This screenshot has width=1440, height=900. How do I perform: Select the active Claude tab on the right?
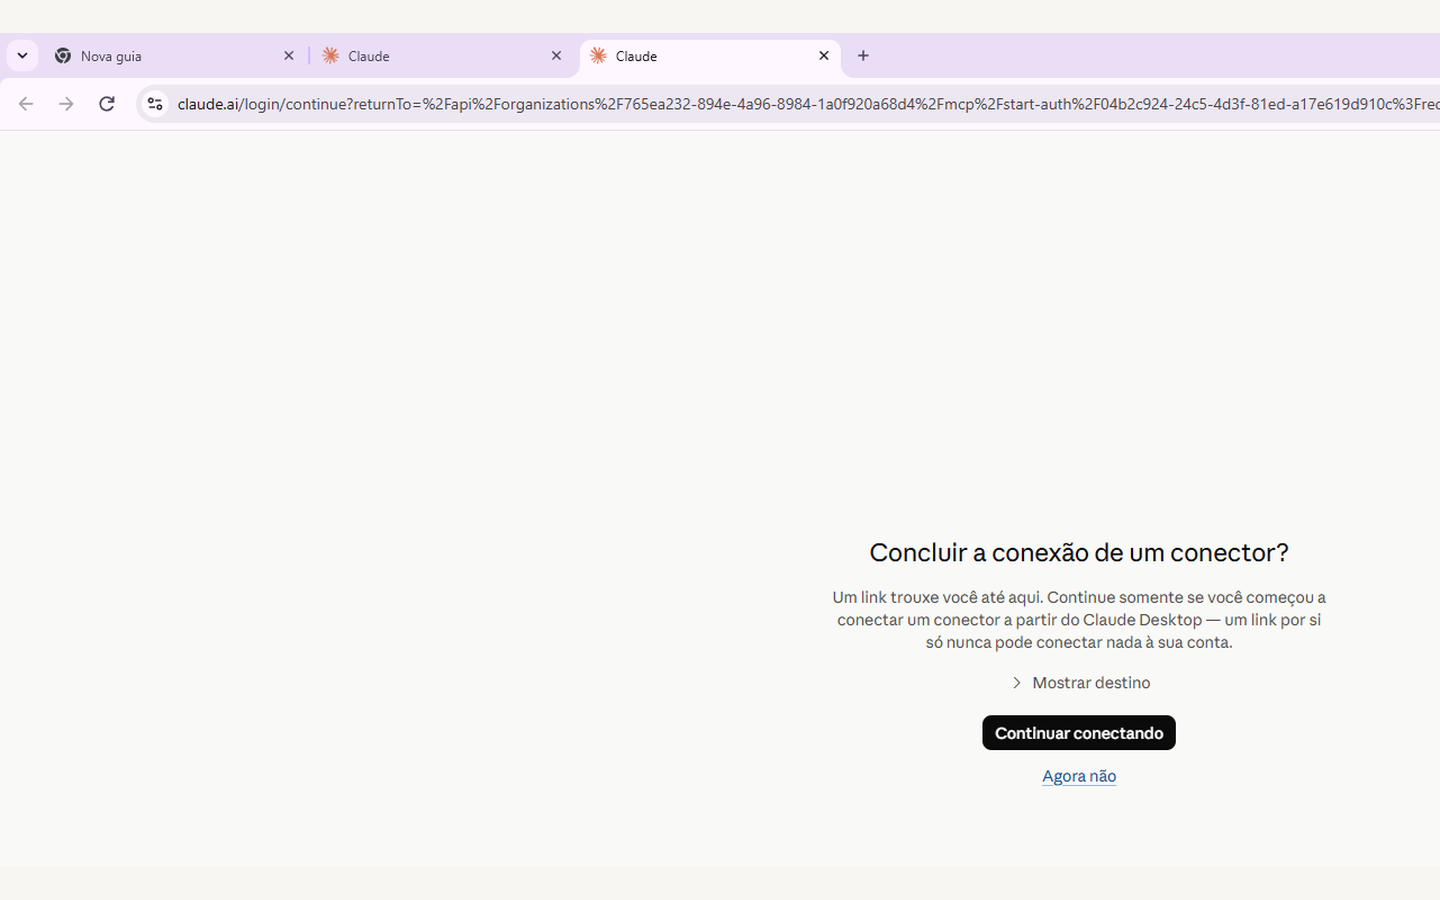pos(710,56)
